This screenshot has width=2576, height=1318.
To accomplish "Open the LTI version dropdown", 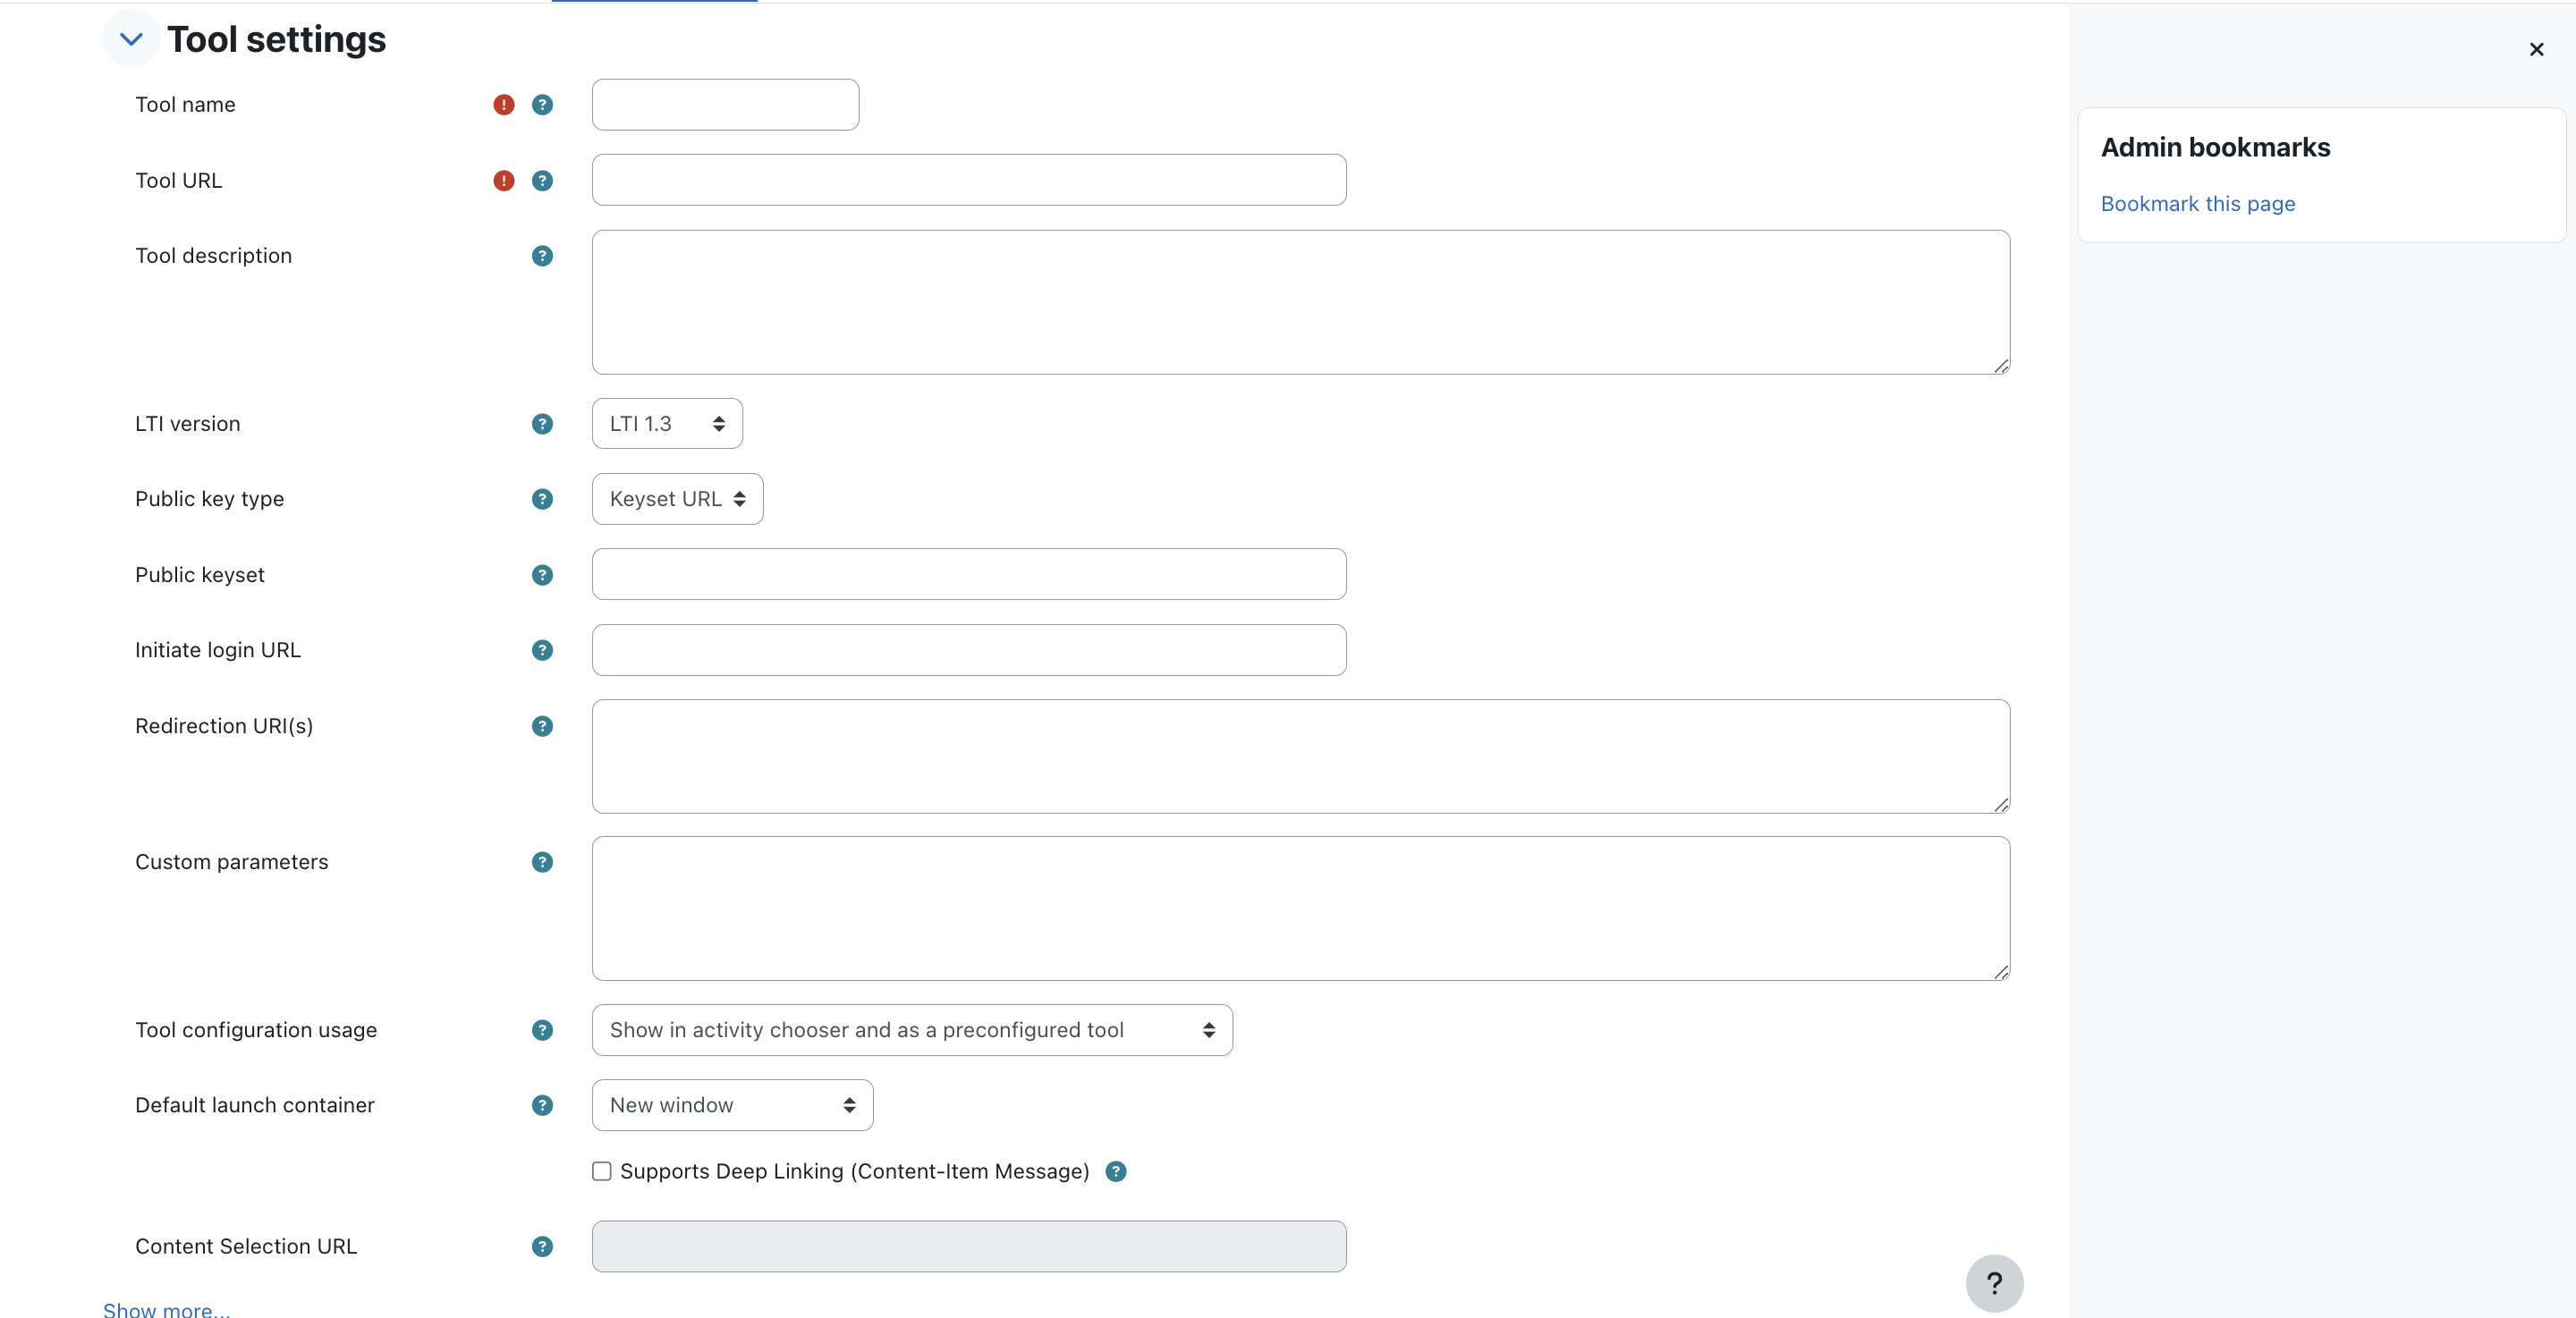I will [x=667, y=424].
